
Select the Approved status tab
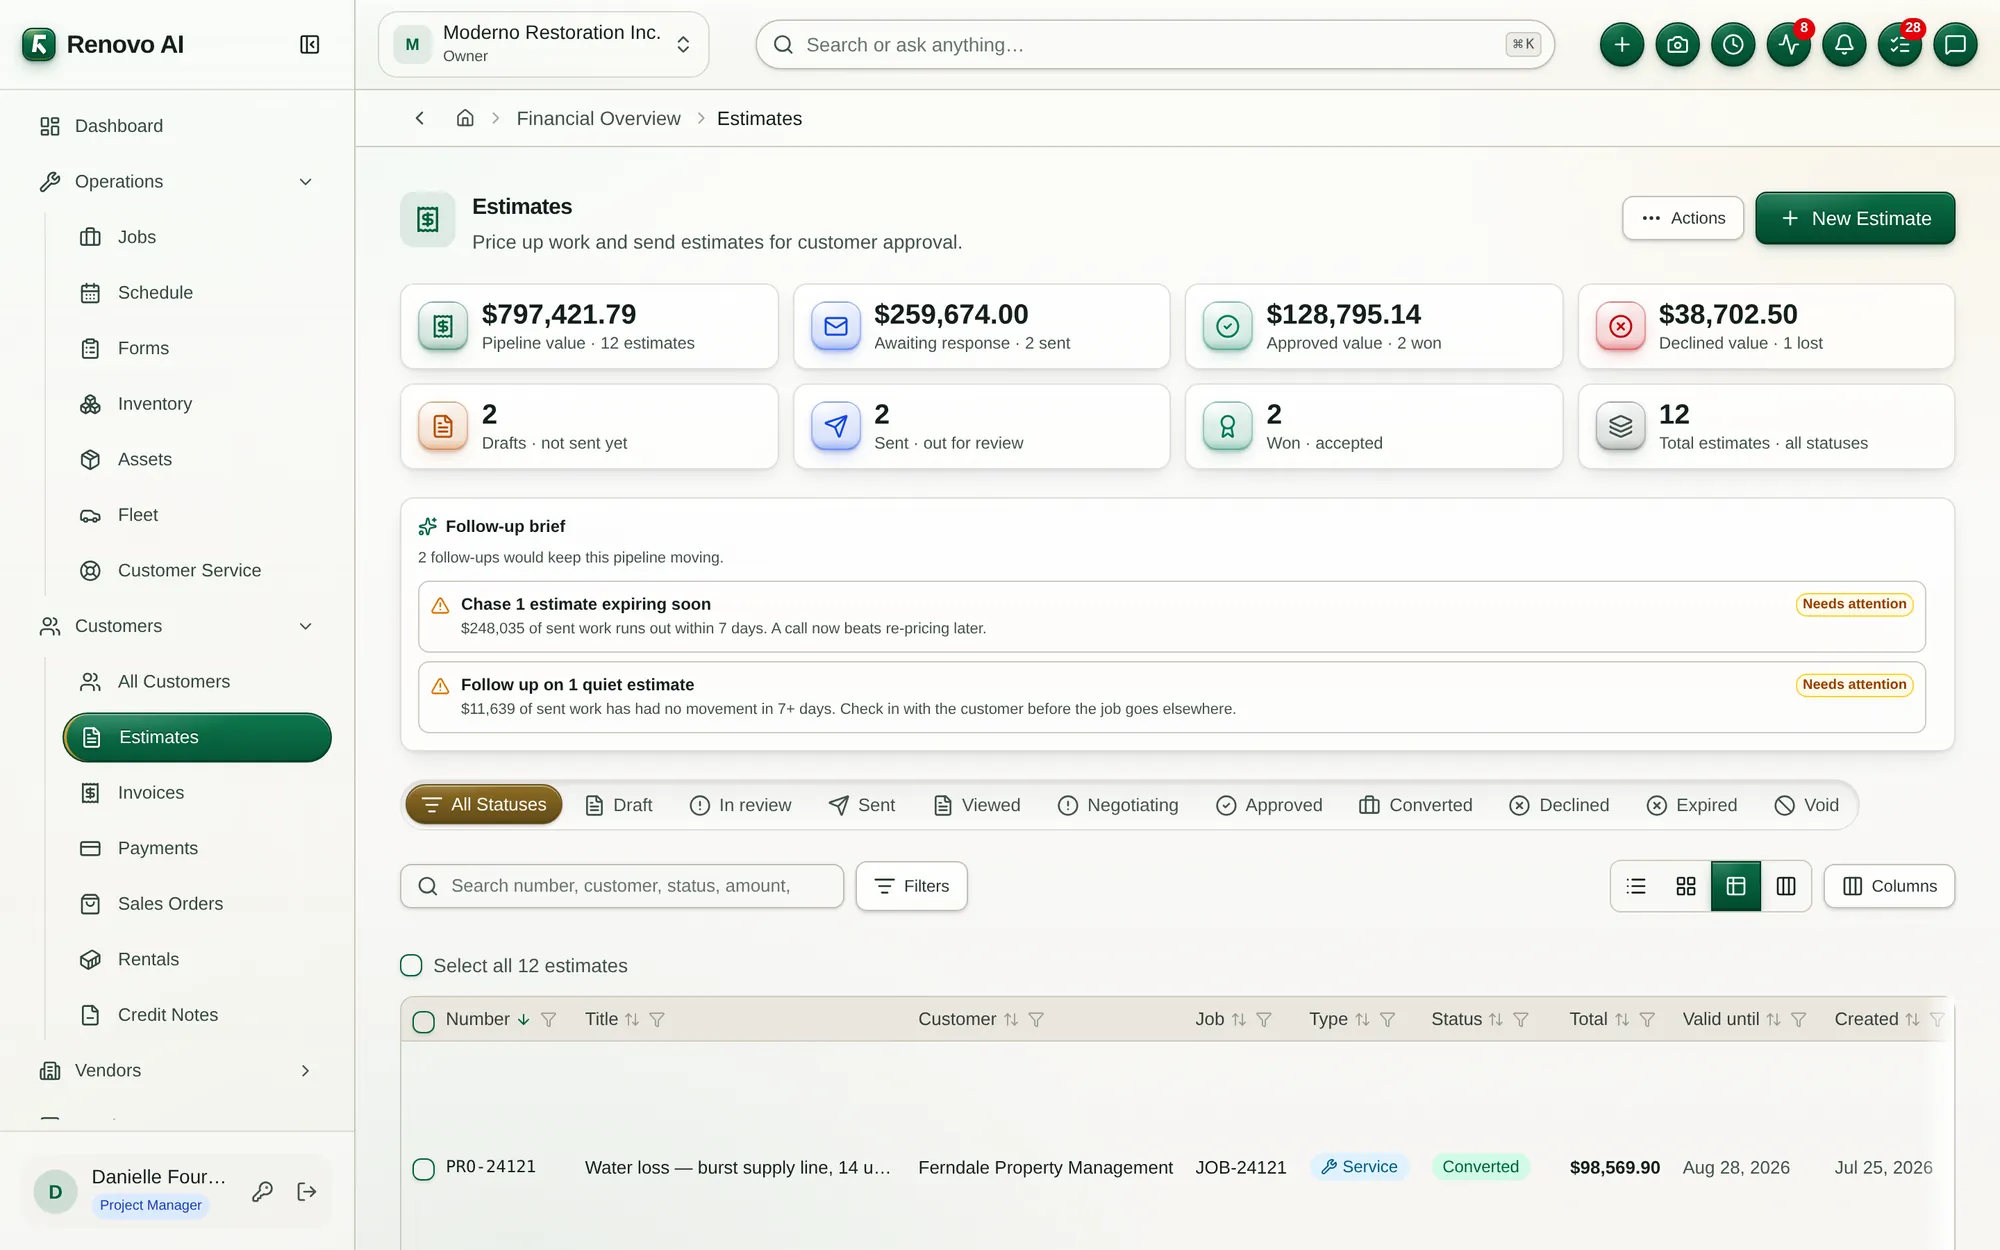click(x=1269, y=805)
